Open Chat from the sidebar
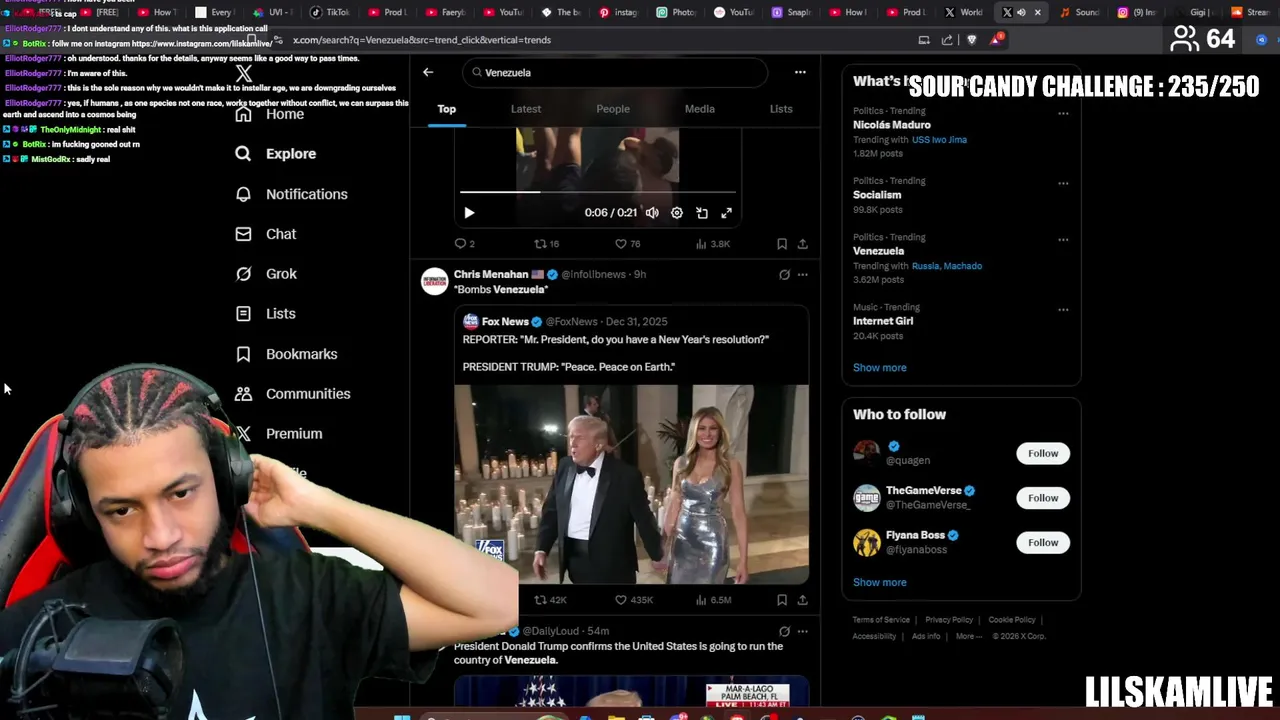 (x=265, y=234)
